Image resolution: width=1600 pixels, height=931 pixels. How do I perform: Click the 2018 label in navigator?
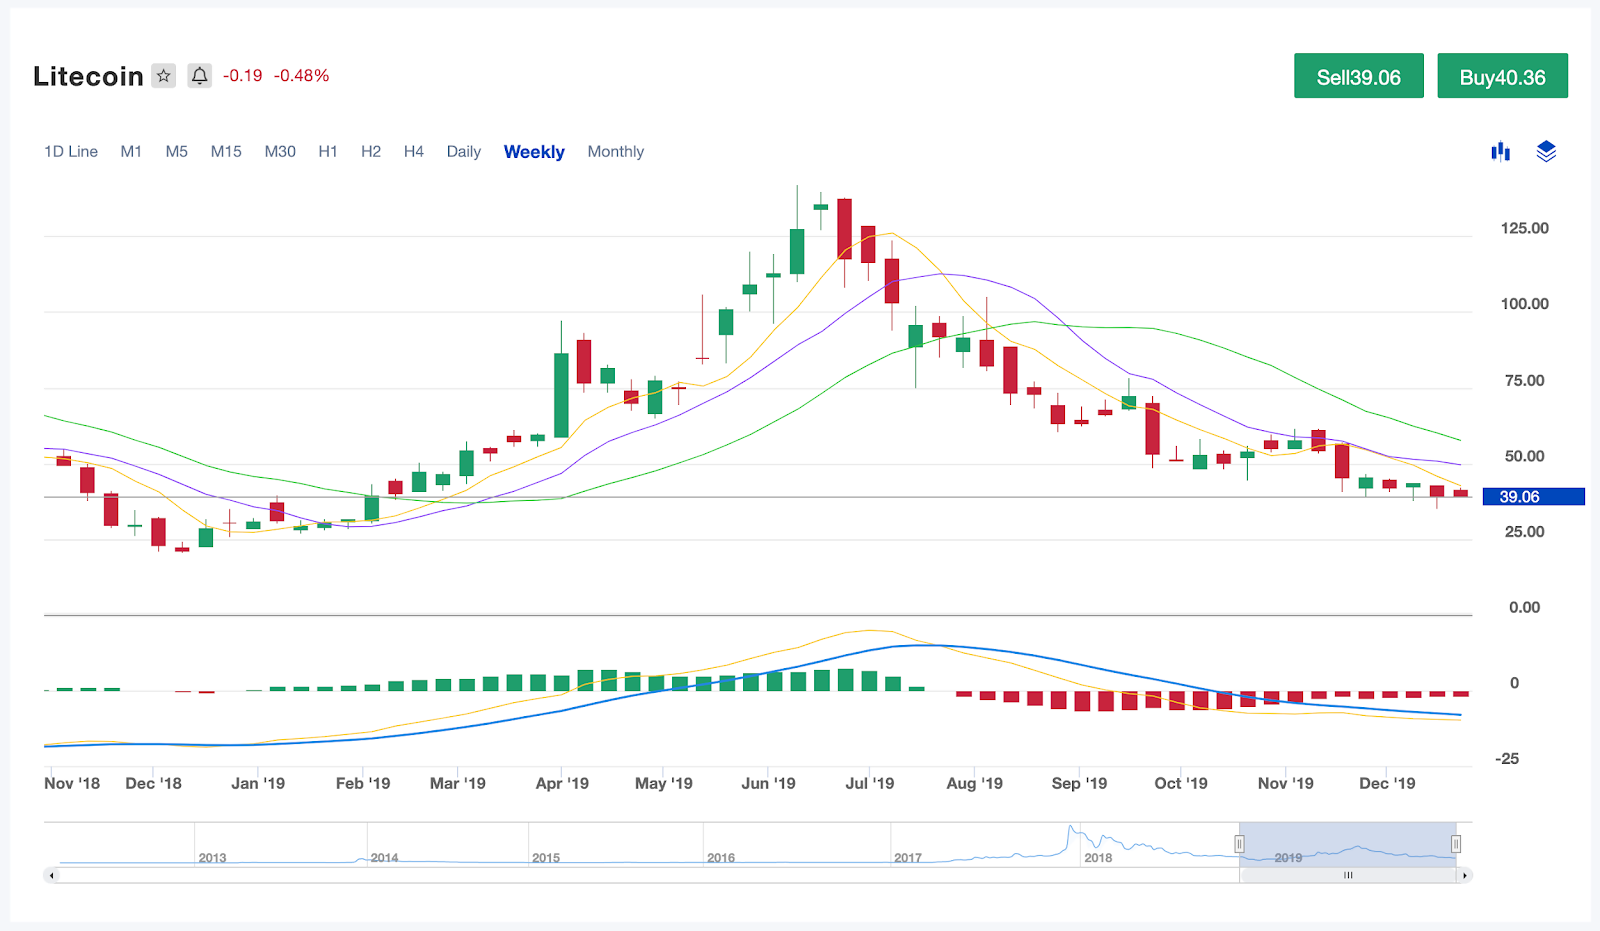(1098, 858)
